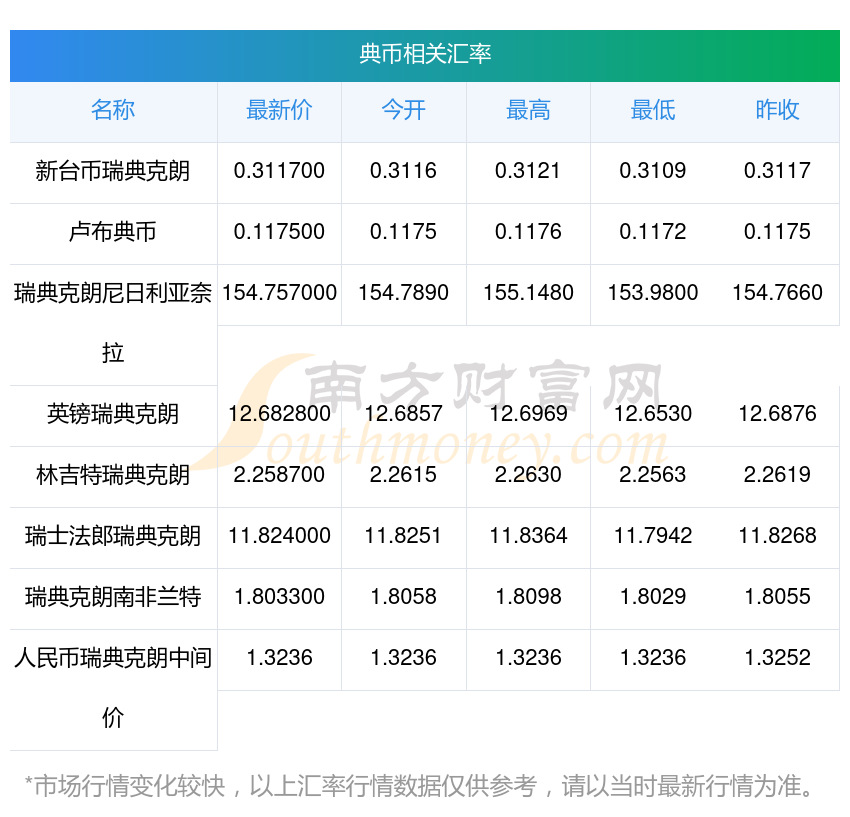Click the latest price value 0.311700
The width and height of the screenshot is (850, 817).
[x=279, y=171]
